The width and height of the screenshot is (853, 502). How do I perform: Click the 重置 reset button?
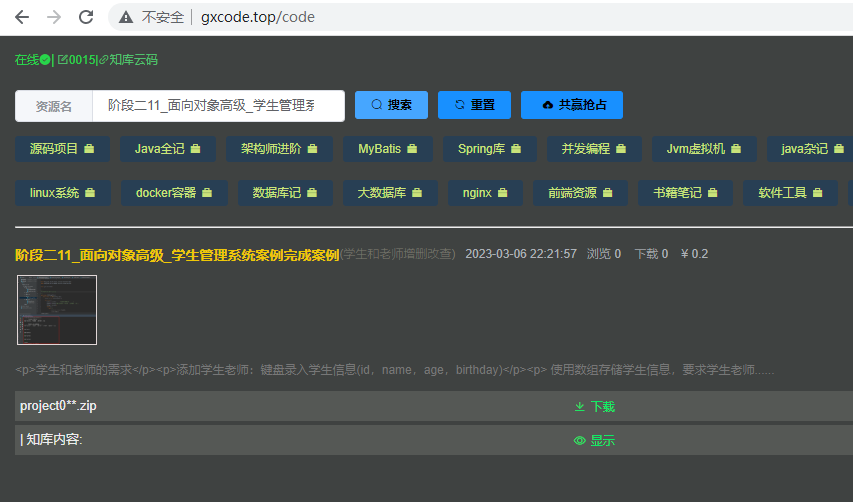click(474, 105)
